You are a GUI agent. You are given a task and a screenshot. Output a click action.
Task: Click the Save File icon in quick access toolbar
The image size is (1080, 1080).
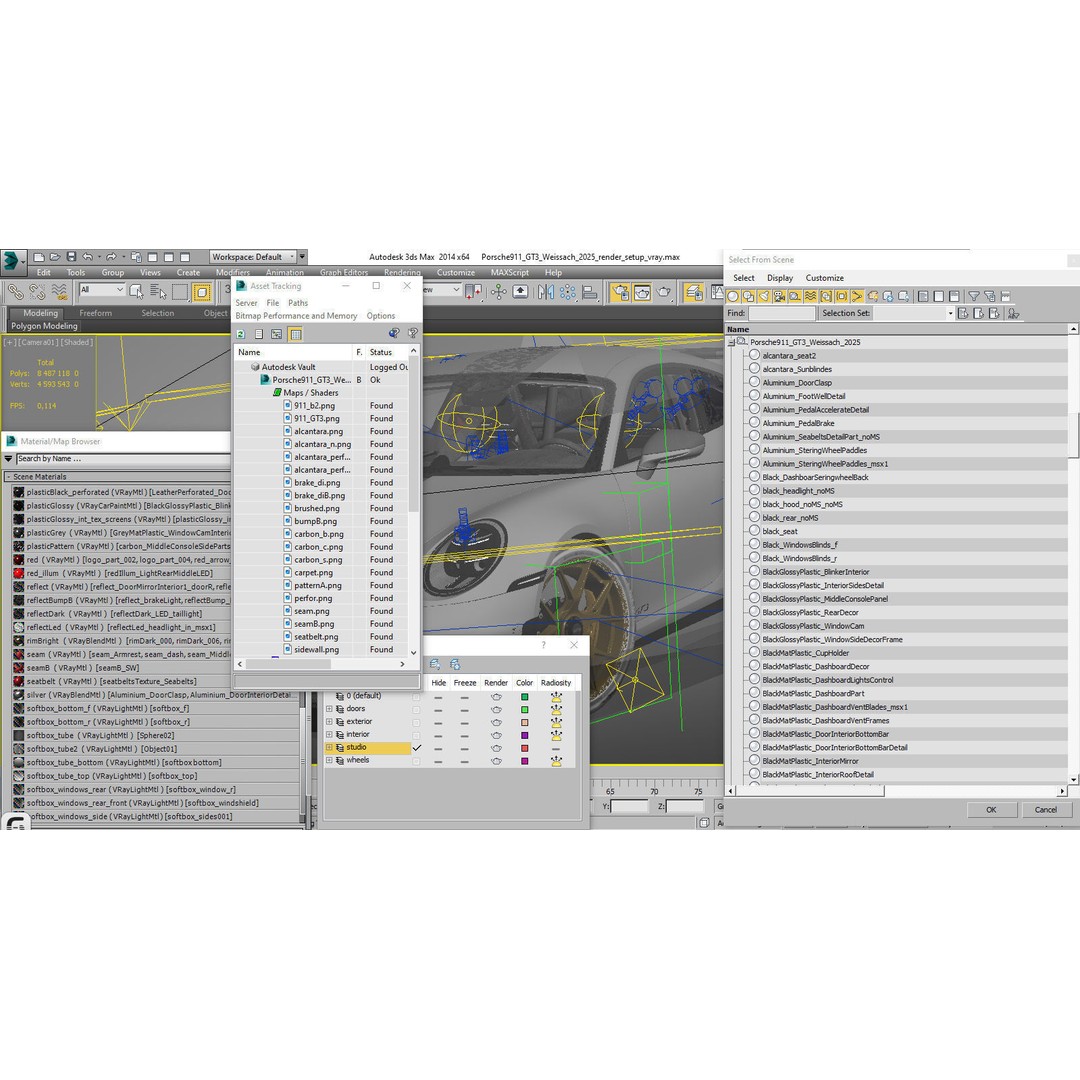71,257
